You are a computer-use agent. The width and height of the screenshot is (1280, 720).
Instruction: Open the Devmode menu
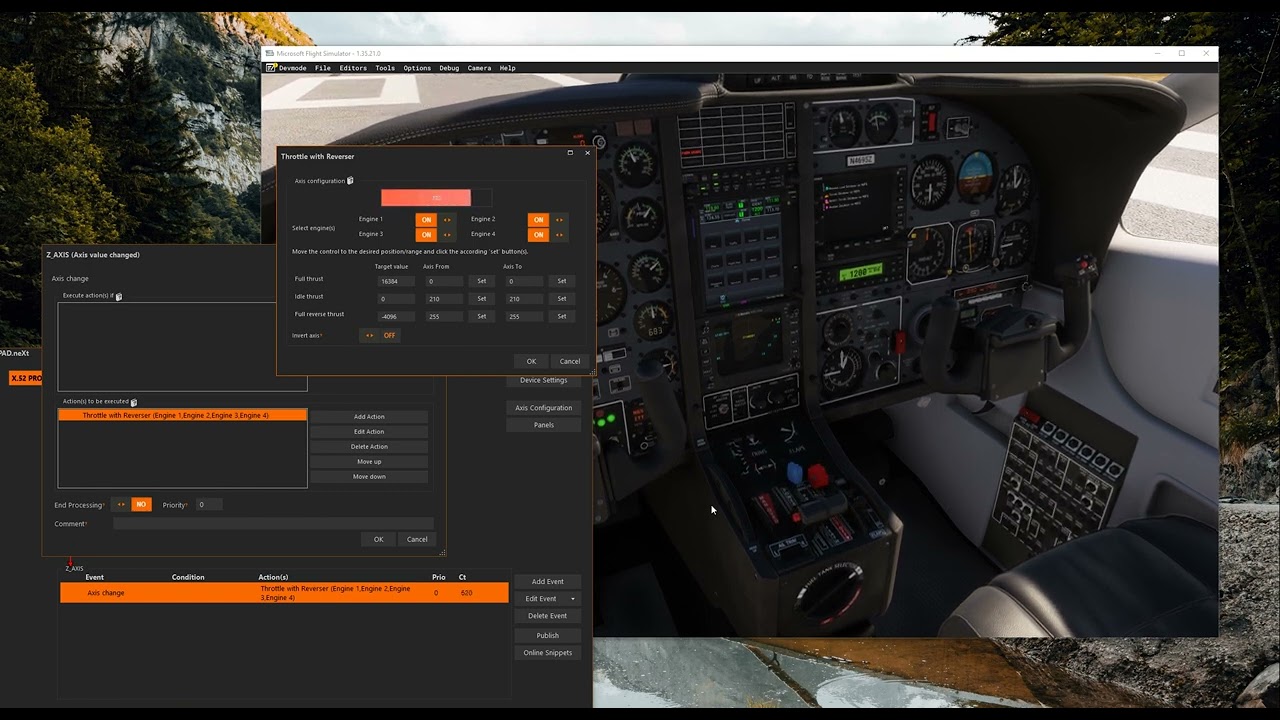293,68
